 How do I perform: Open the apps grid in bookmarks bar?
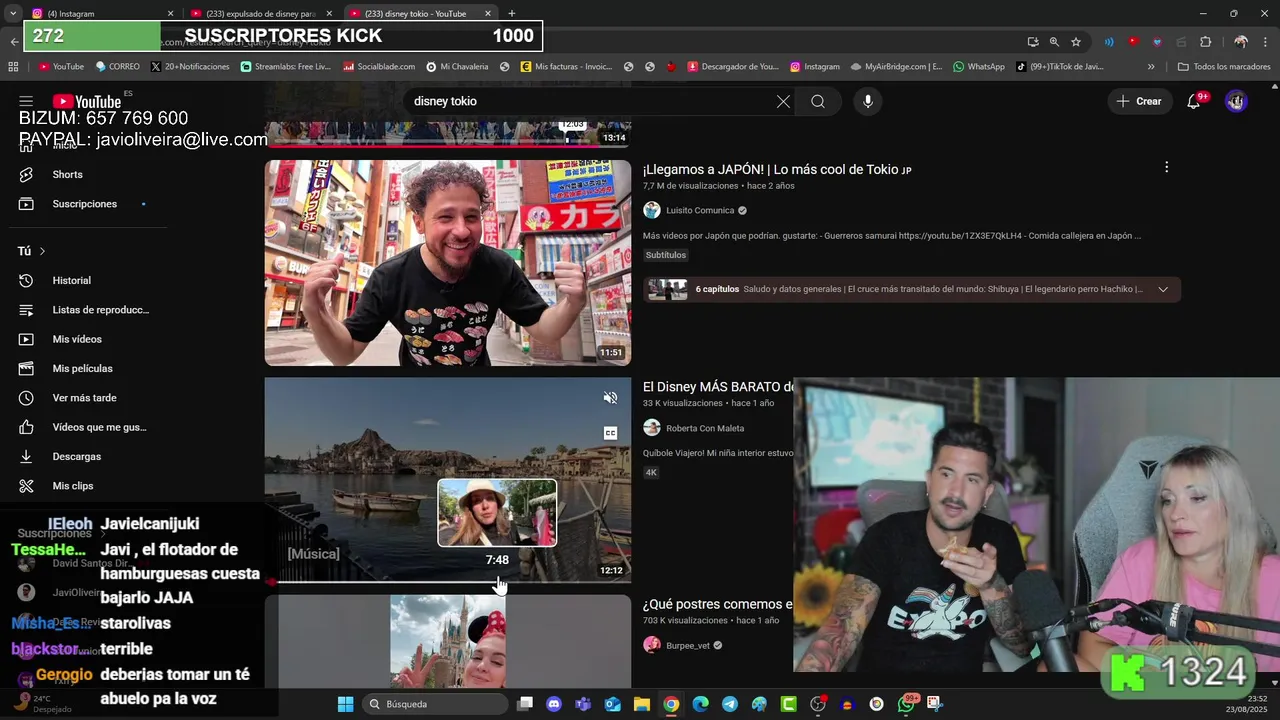[x=13, y=67]
